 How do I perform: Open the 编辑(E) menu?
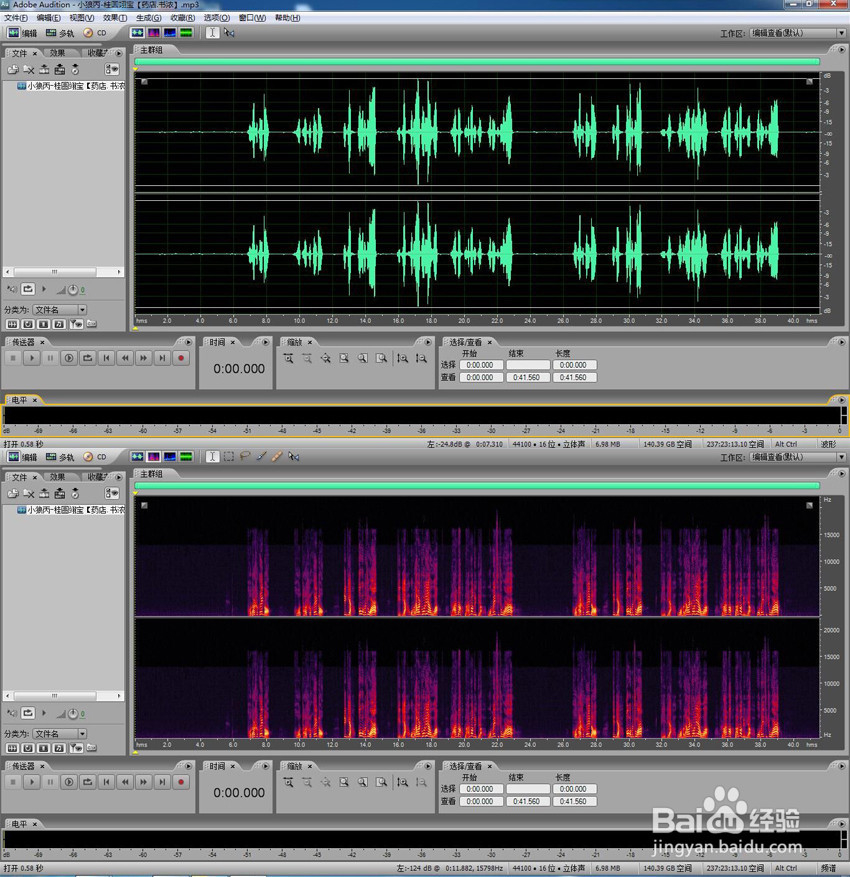(x=49, y=18)
